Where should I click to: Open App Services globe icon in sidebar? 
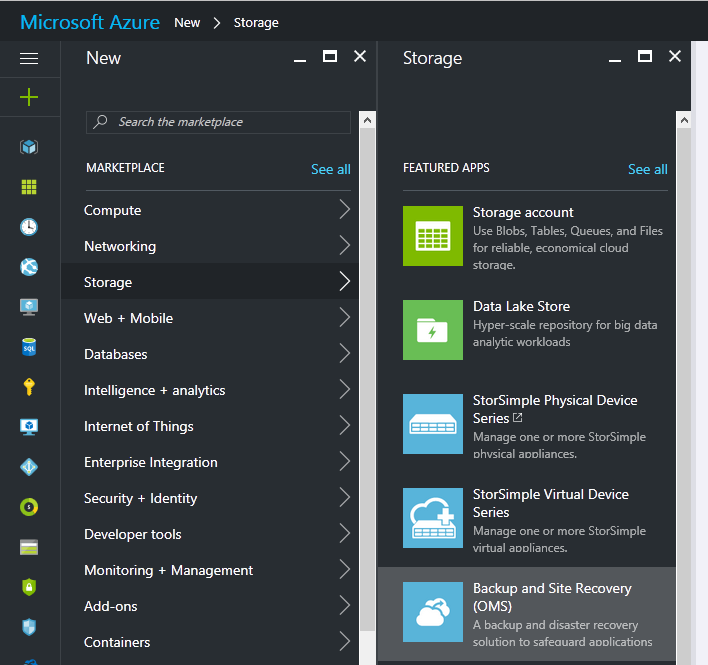29,267
